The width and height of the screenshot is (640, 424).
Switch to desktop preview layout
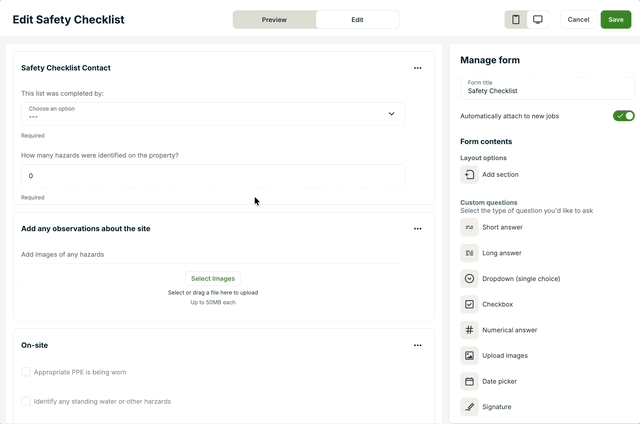click(538, 19)
